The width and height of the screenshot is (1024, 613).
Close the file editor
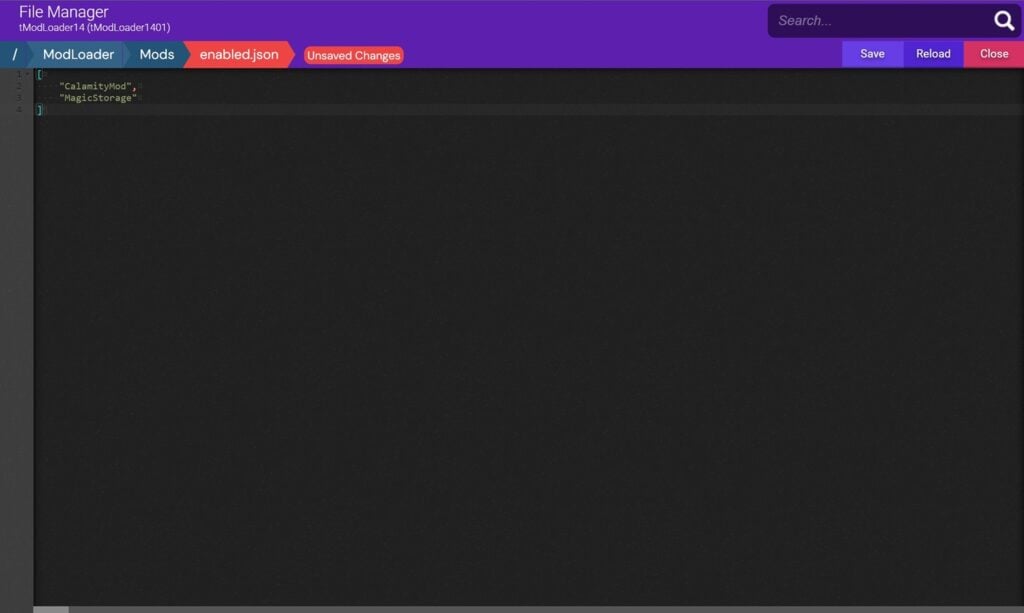tap(993, 54)
